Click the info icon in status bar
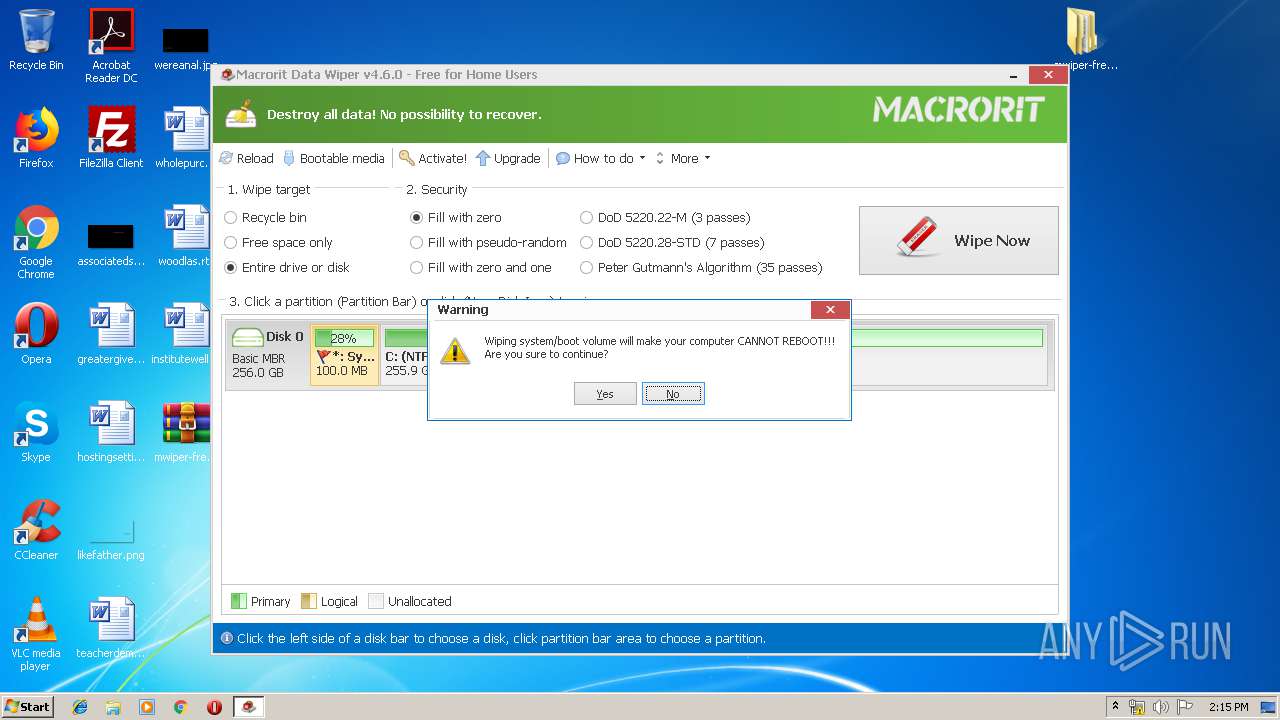 (226, 638)
